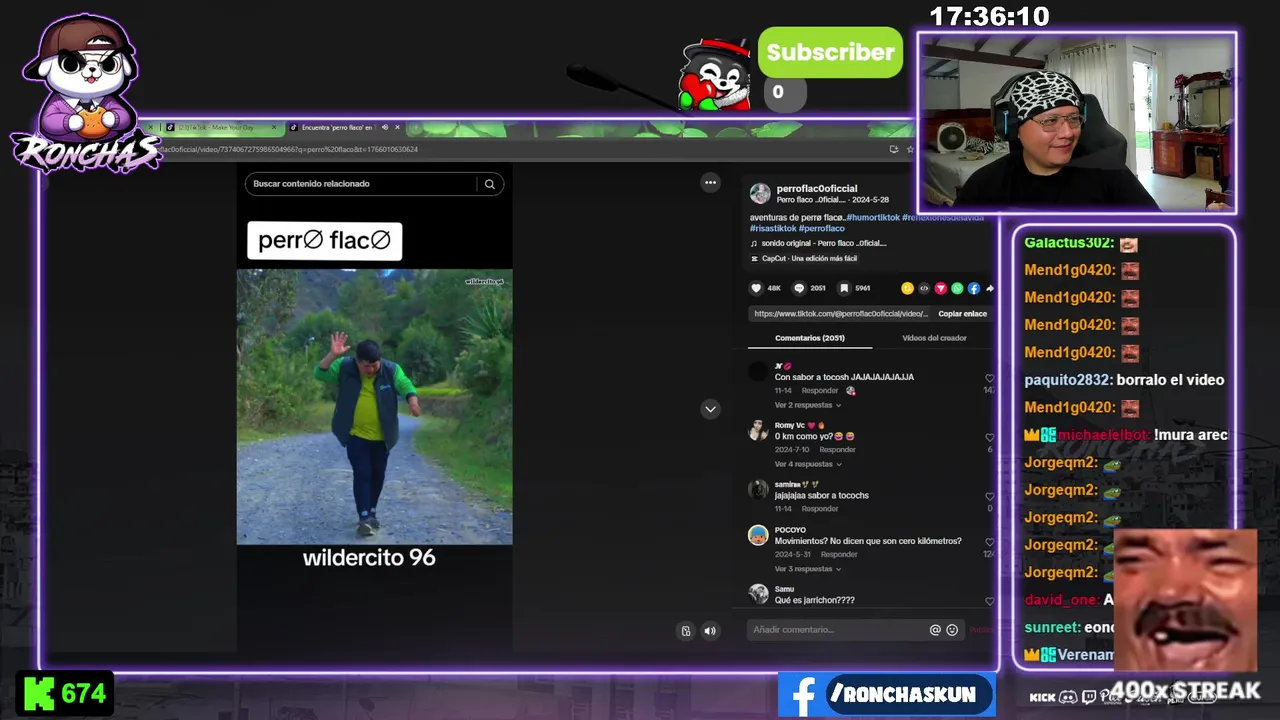Viewport: 1280px width, 720px height.
Task: Click the yellow repost icon
Action: point(907,288)
